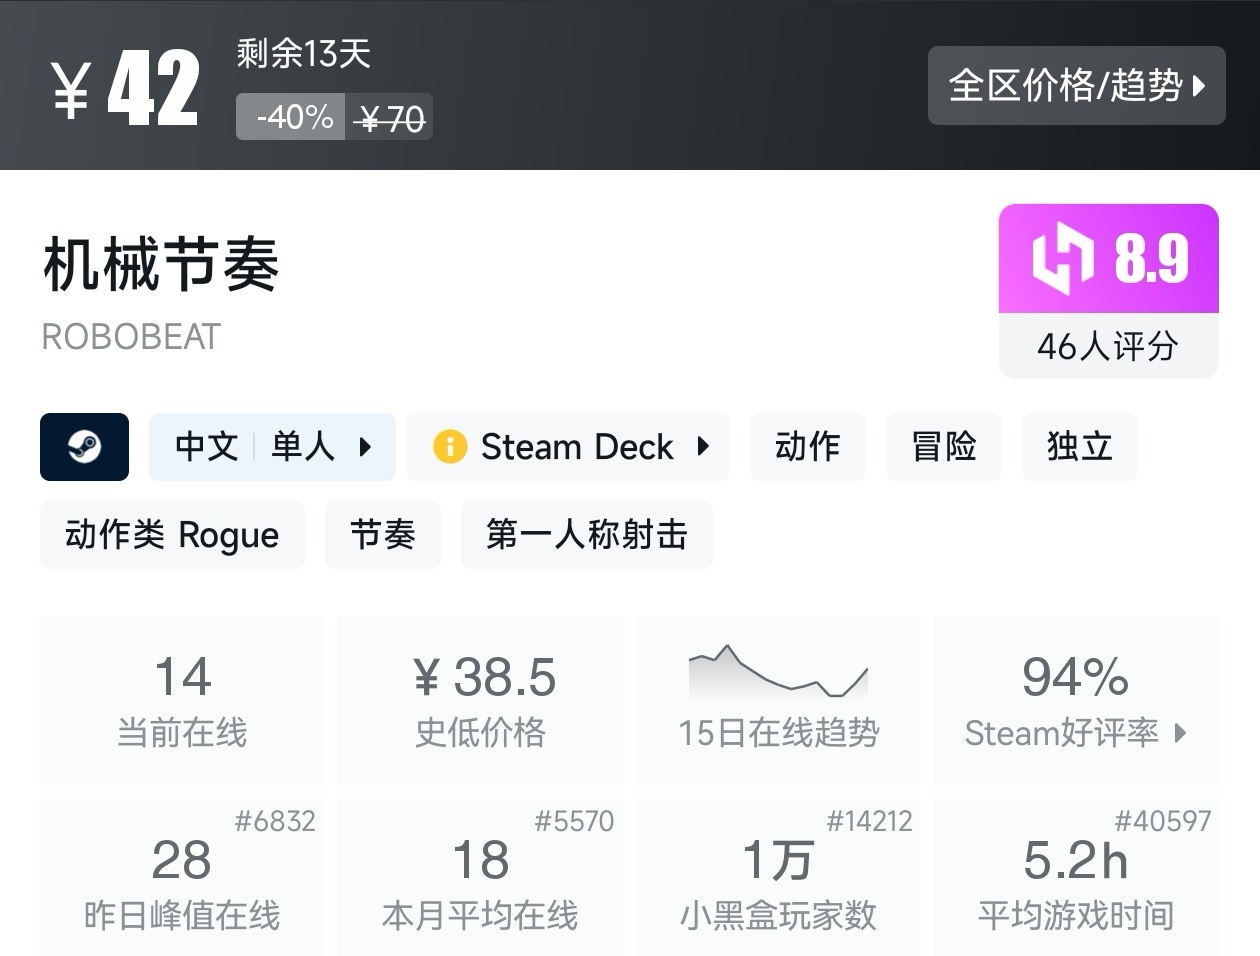Viewport: 1260px width, 956px height.
Task: Open the 节奏 tag
Action: coord(382,535)
